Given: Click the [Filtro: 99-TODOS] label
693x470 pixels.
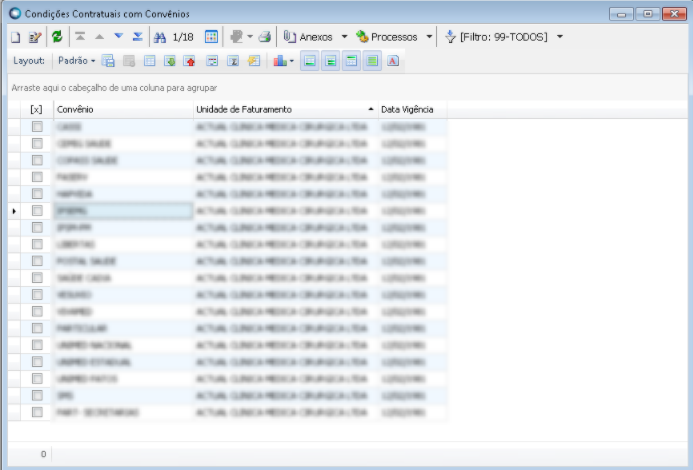Looking at the screenshot, I should coord(503,37).
